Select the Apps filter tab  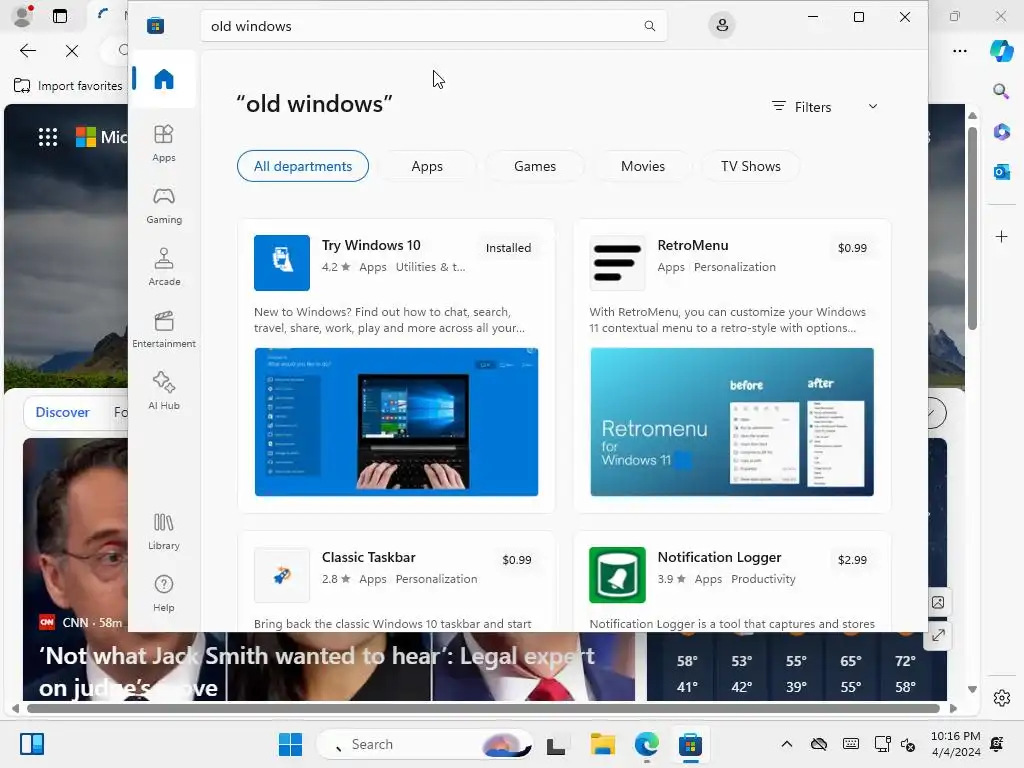pos(427,167)
